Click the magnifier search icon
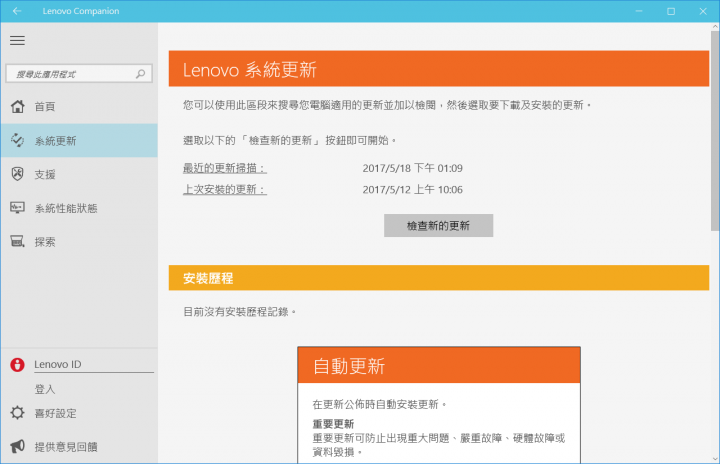720x464 pixels. (141, 74)
